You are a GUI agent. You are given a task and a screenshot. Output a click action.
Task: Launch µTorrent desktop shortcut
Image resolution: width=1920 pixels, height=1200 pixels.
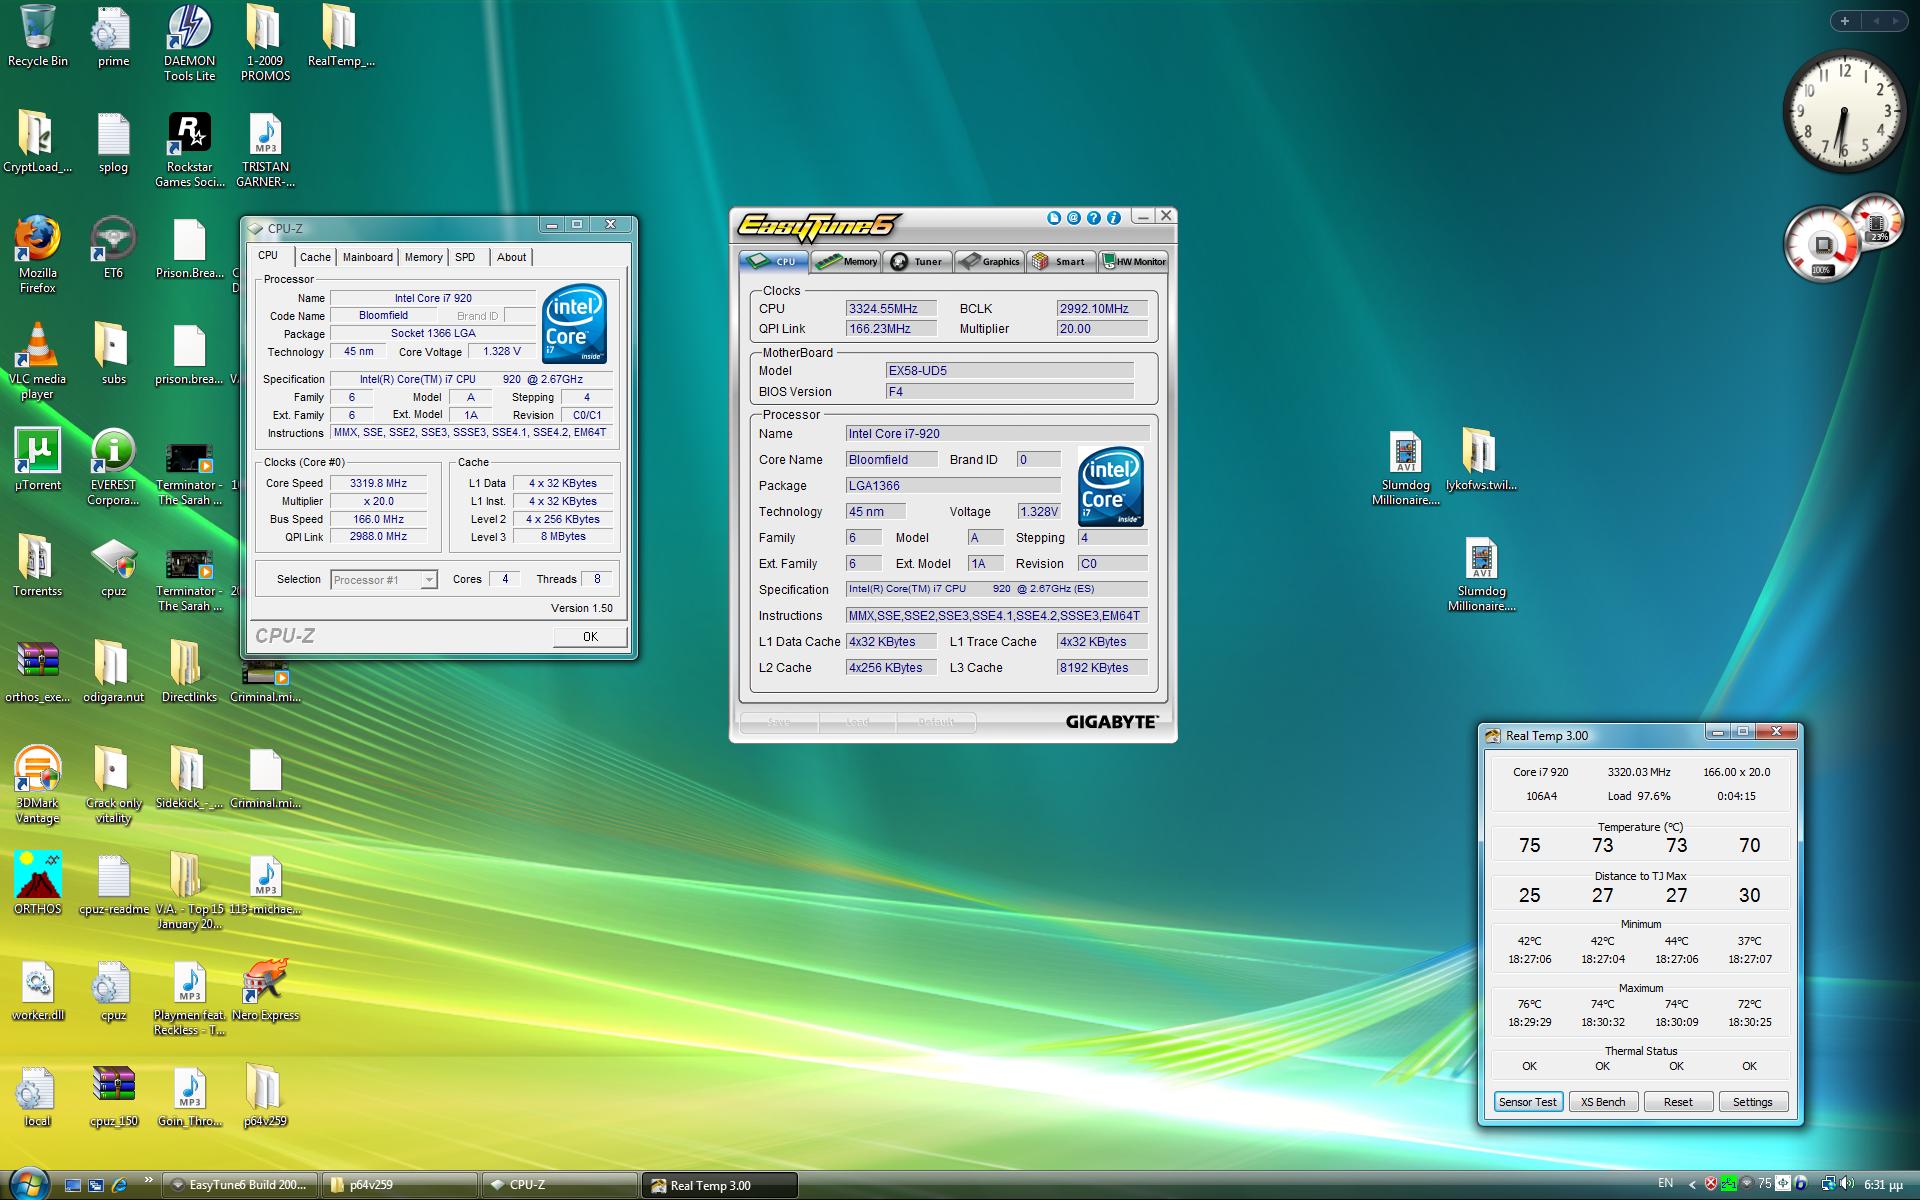pos(38,460)
